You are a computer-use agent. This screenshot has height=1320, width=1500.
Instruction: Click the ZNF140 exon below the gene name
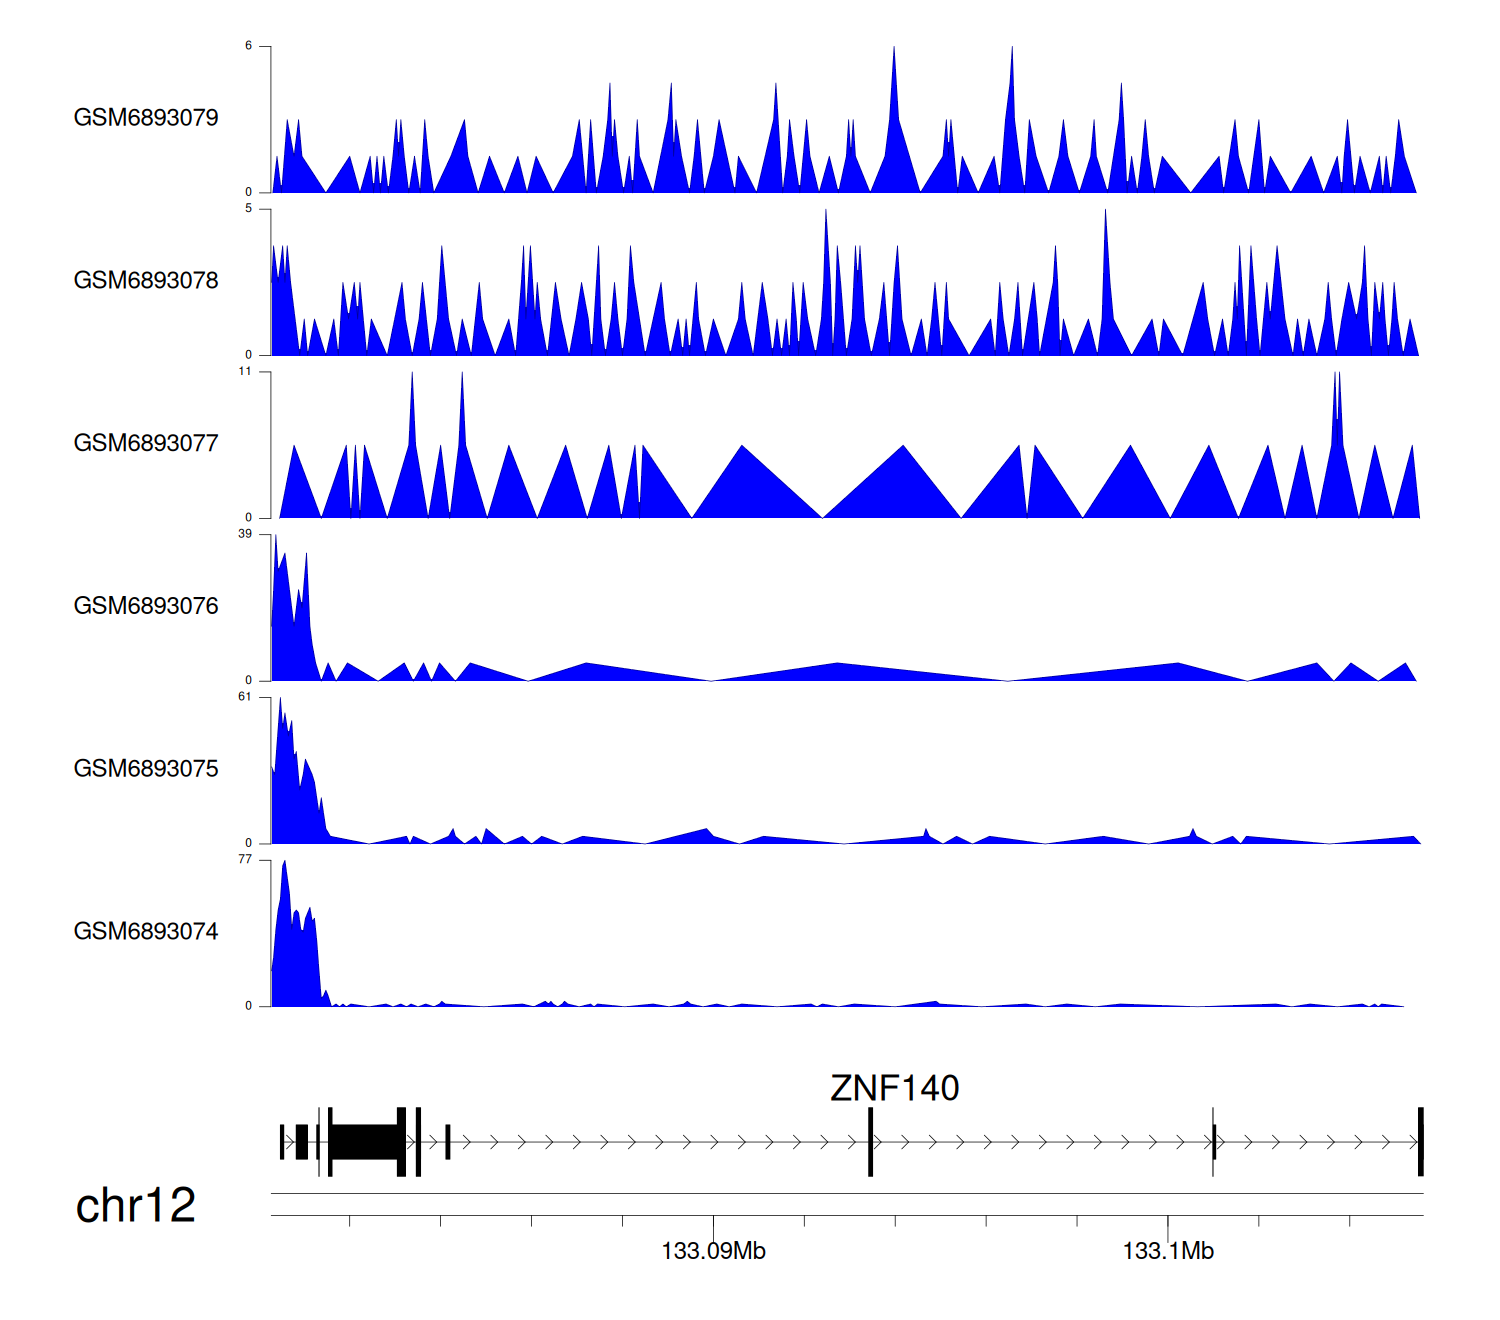871,1141
